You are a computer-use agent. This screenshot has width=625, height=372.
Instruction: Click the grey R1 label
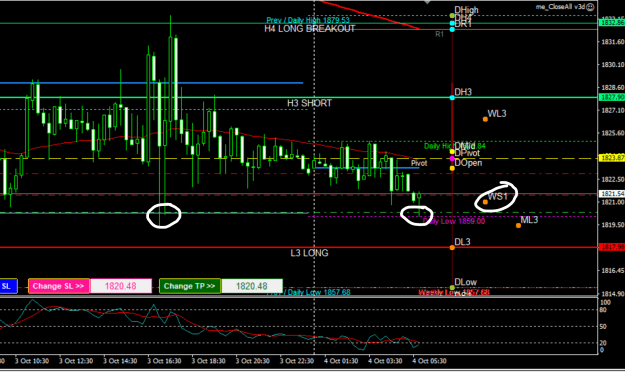tap(439, 34)
